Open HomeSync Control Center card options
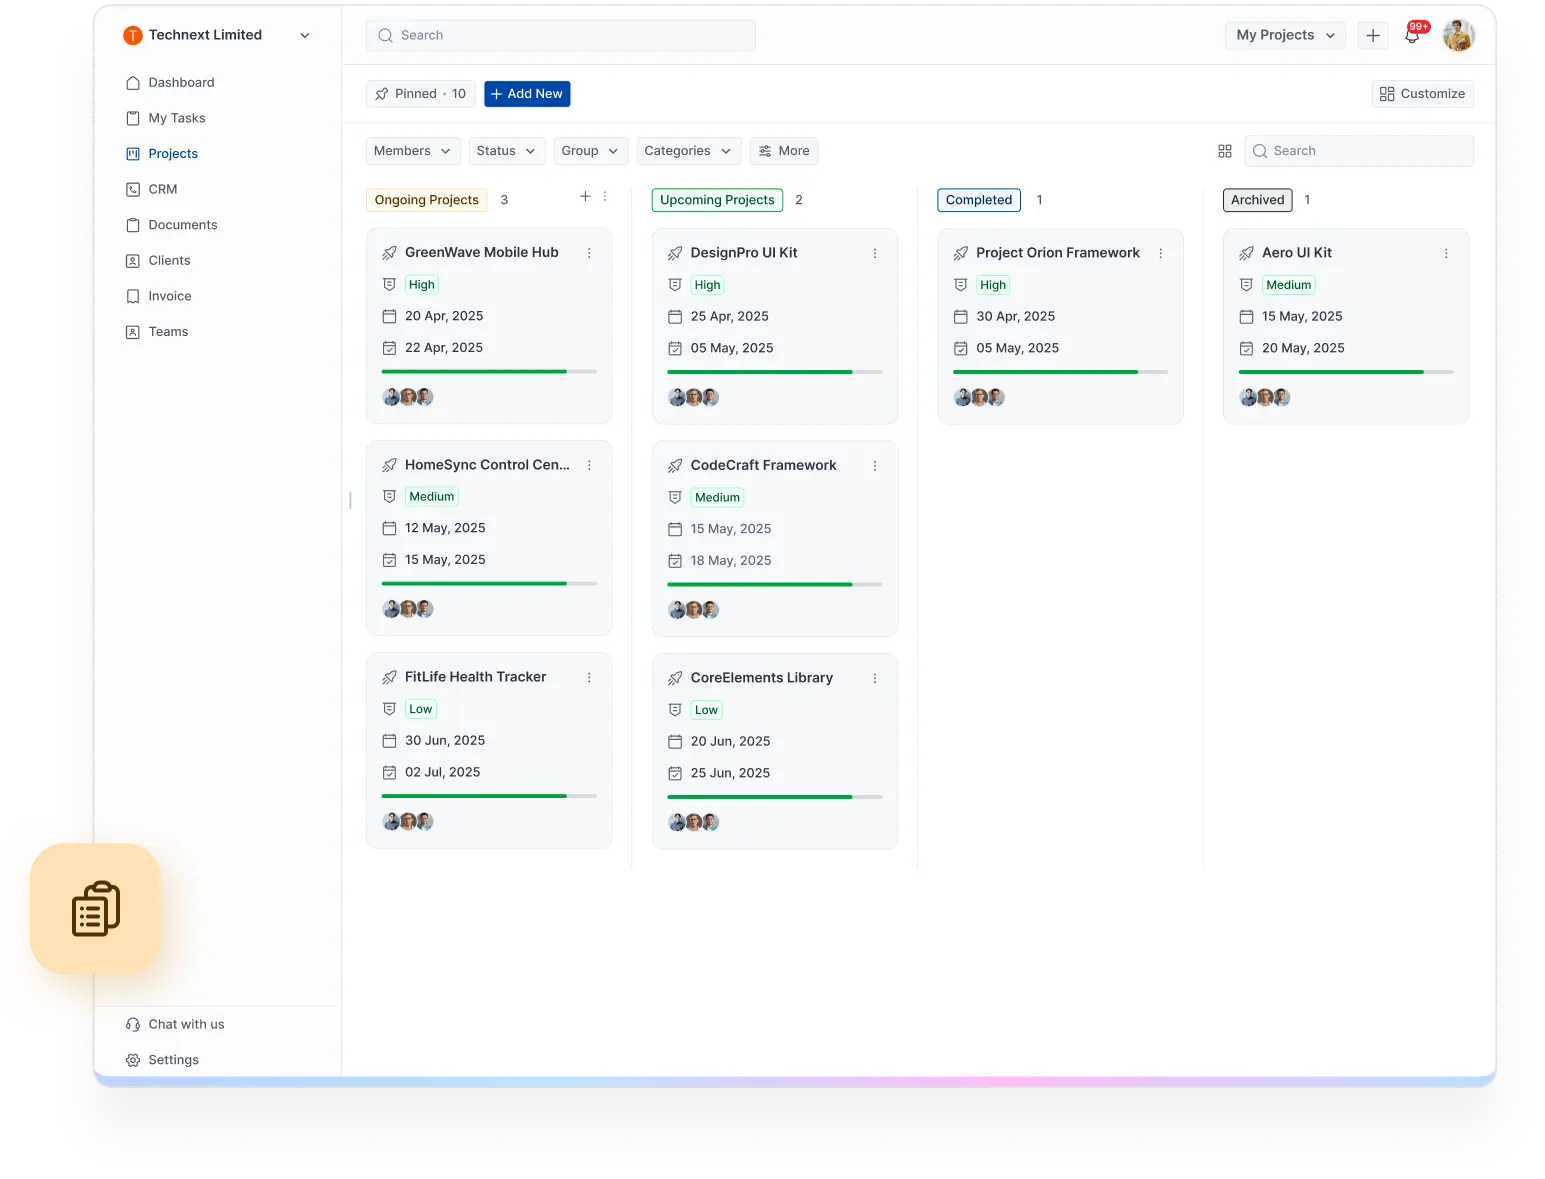The image size is (1545, 1179). click(x=589, y=465)
